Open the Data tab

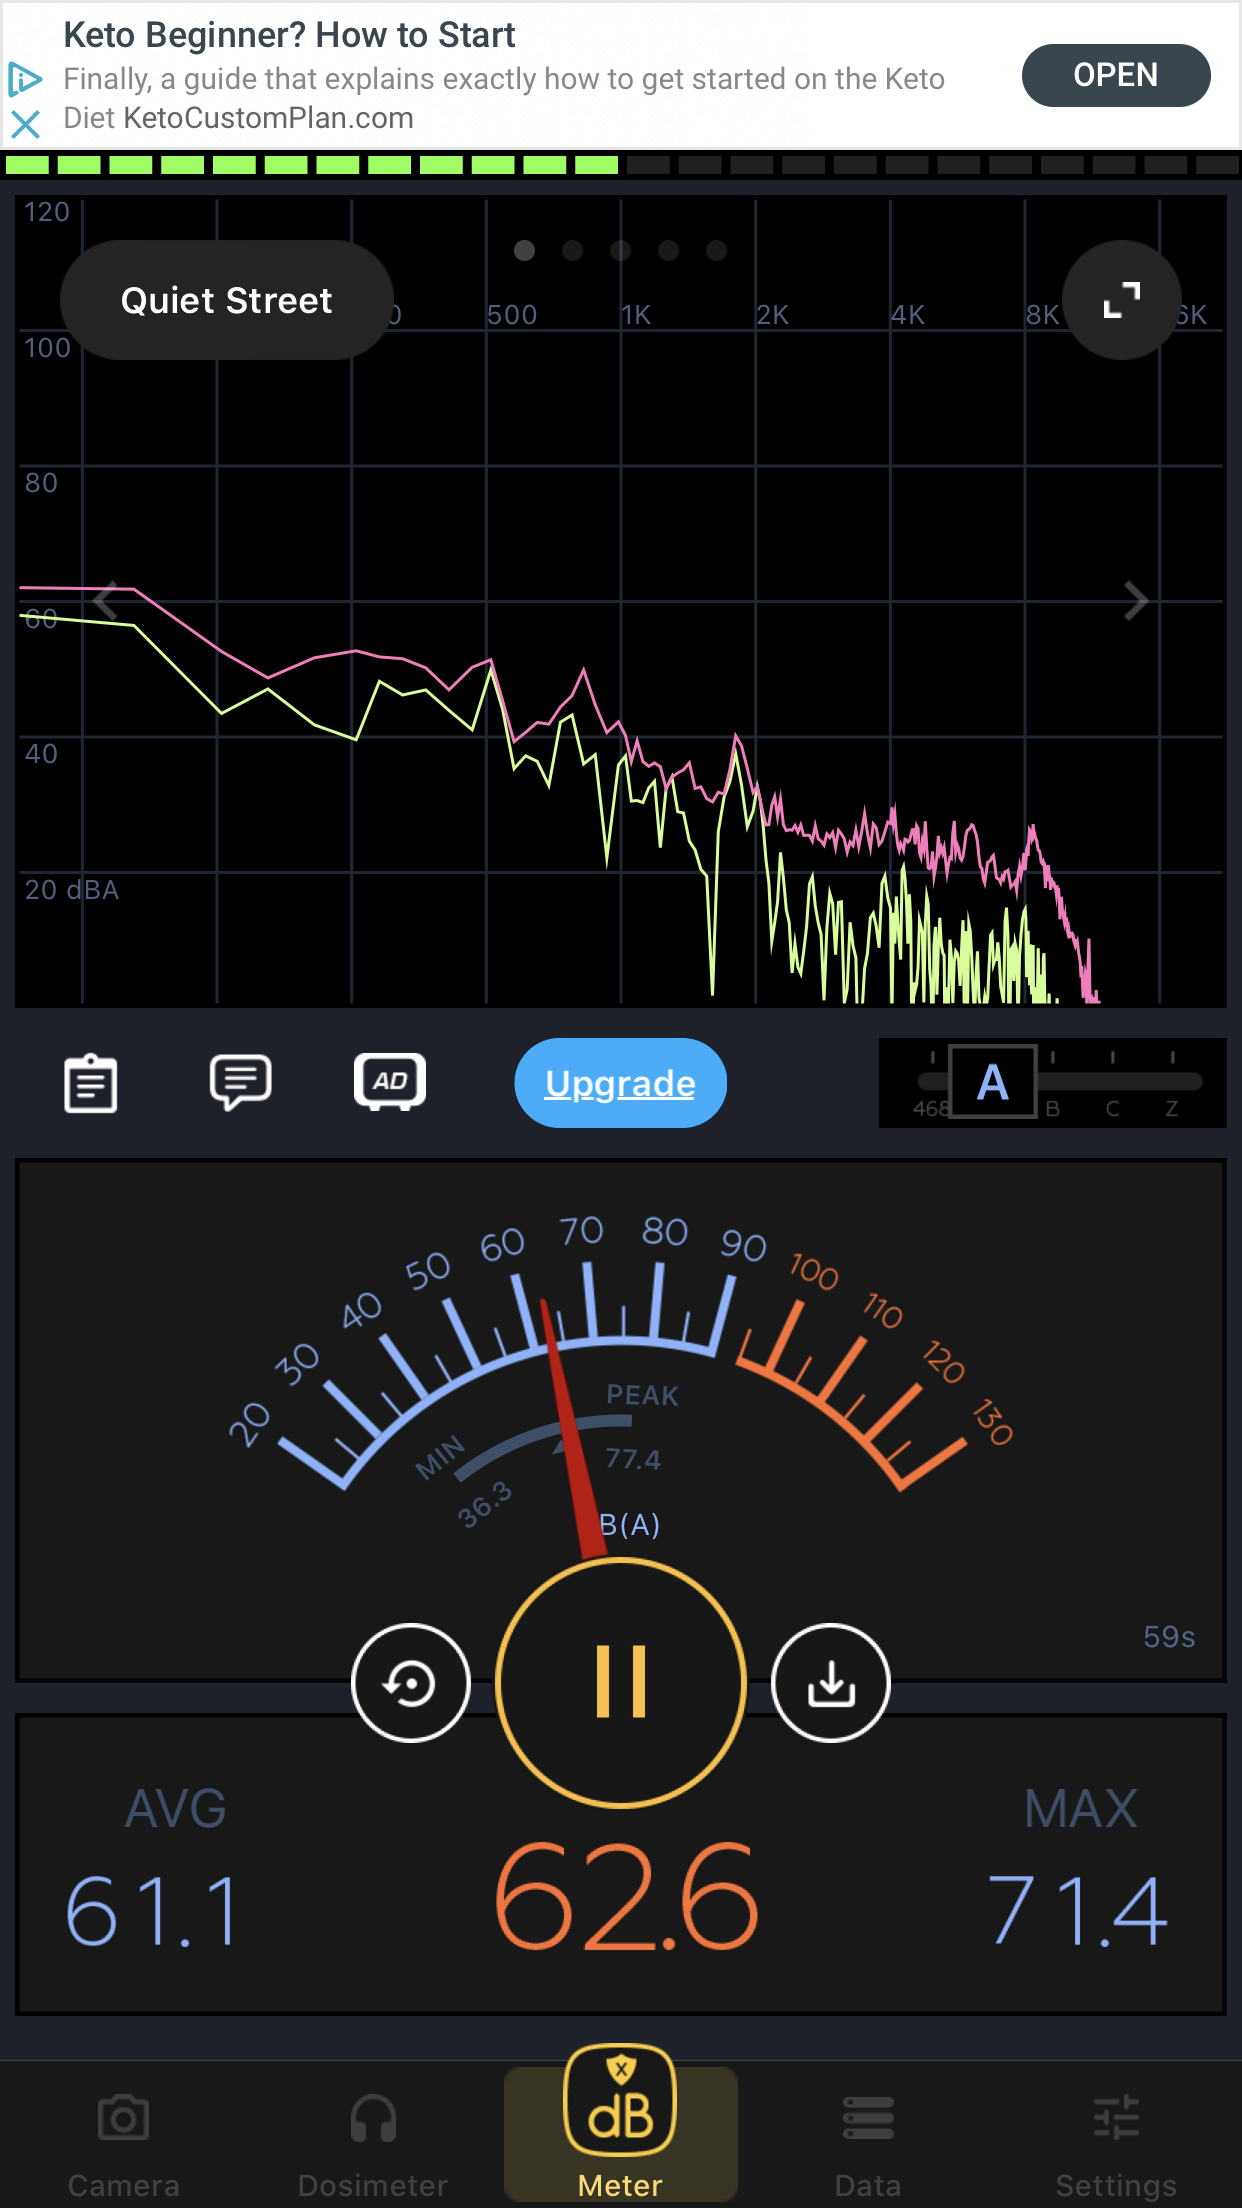coord(868,2142)
